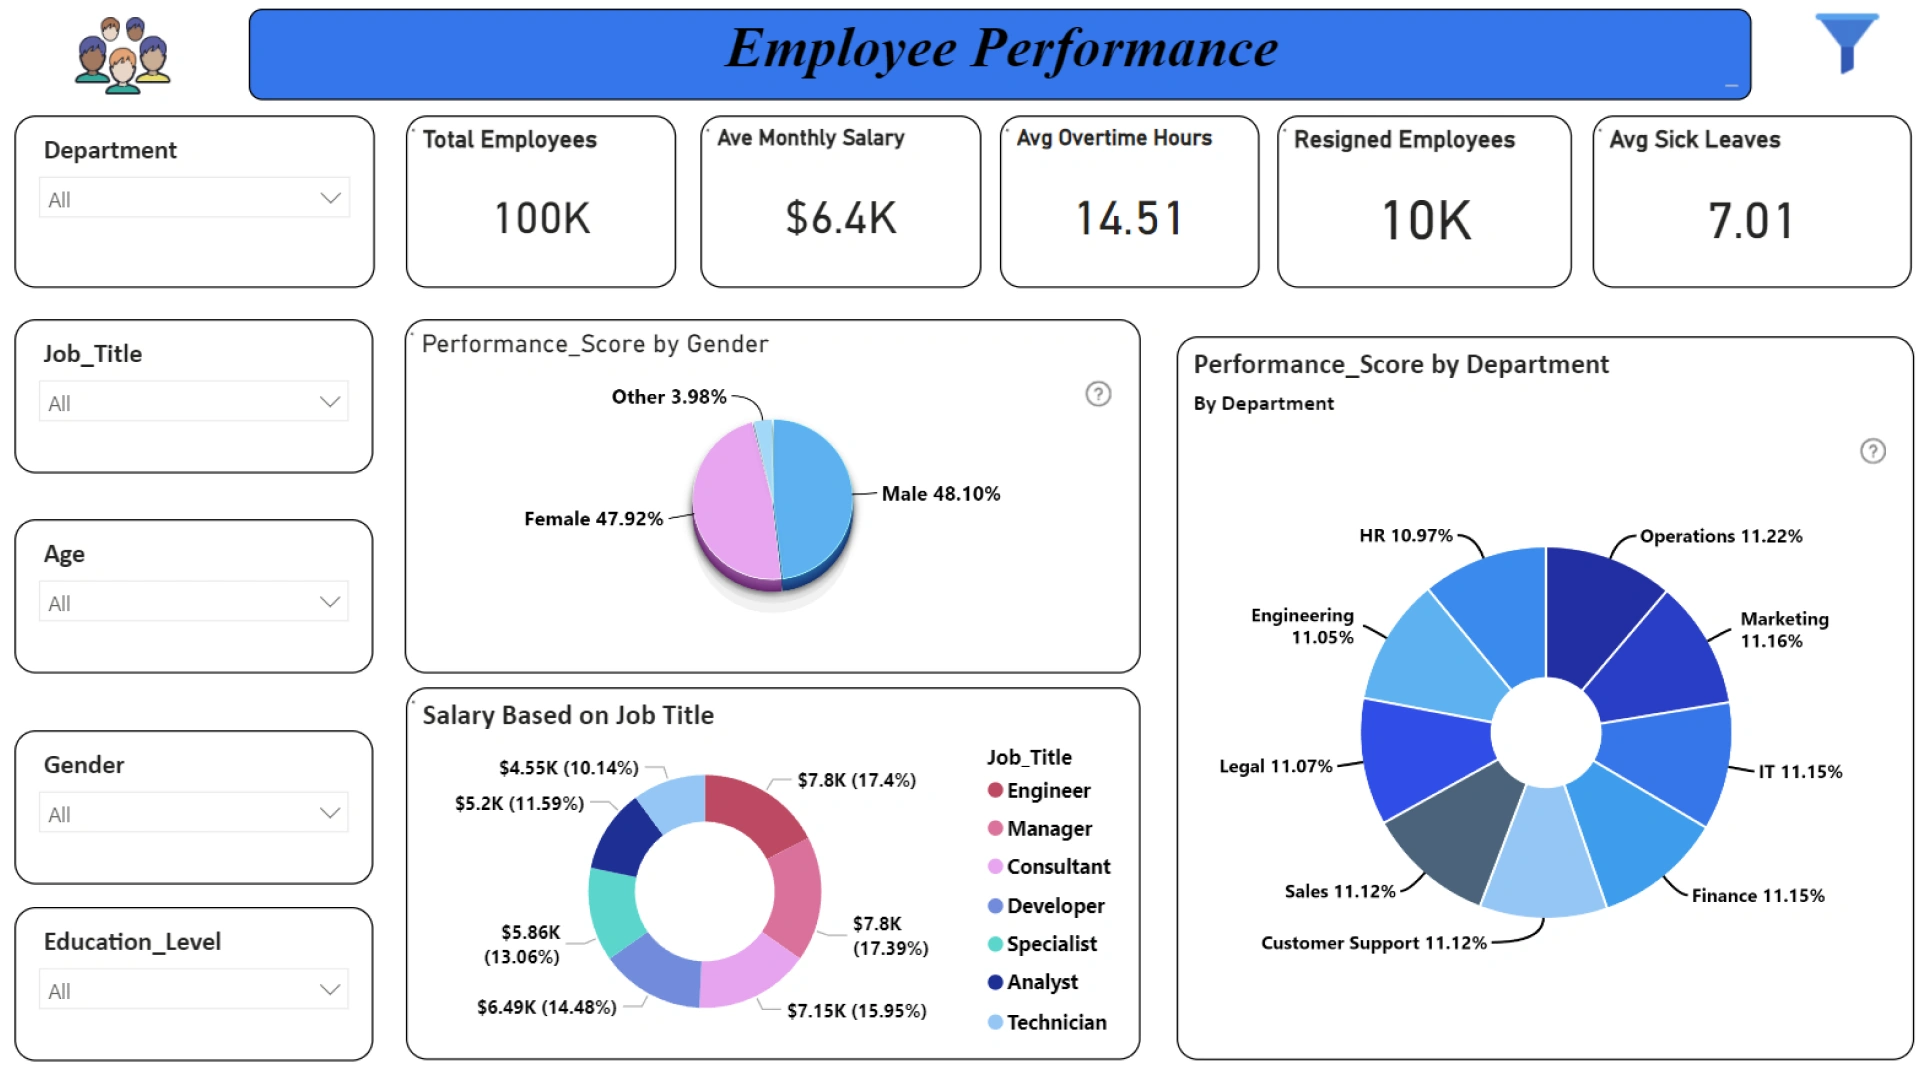Click the Resigned Employees 10K card
Image resolution: width=1920 pixels, height=1080 pixels.
point(1424,202)
